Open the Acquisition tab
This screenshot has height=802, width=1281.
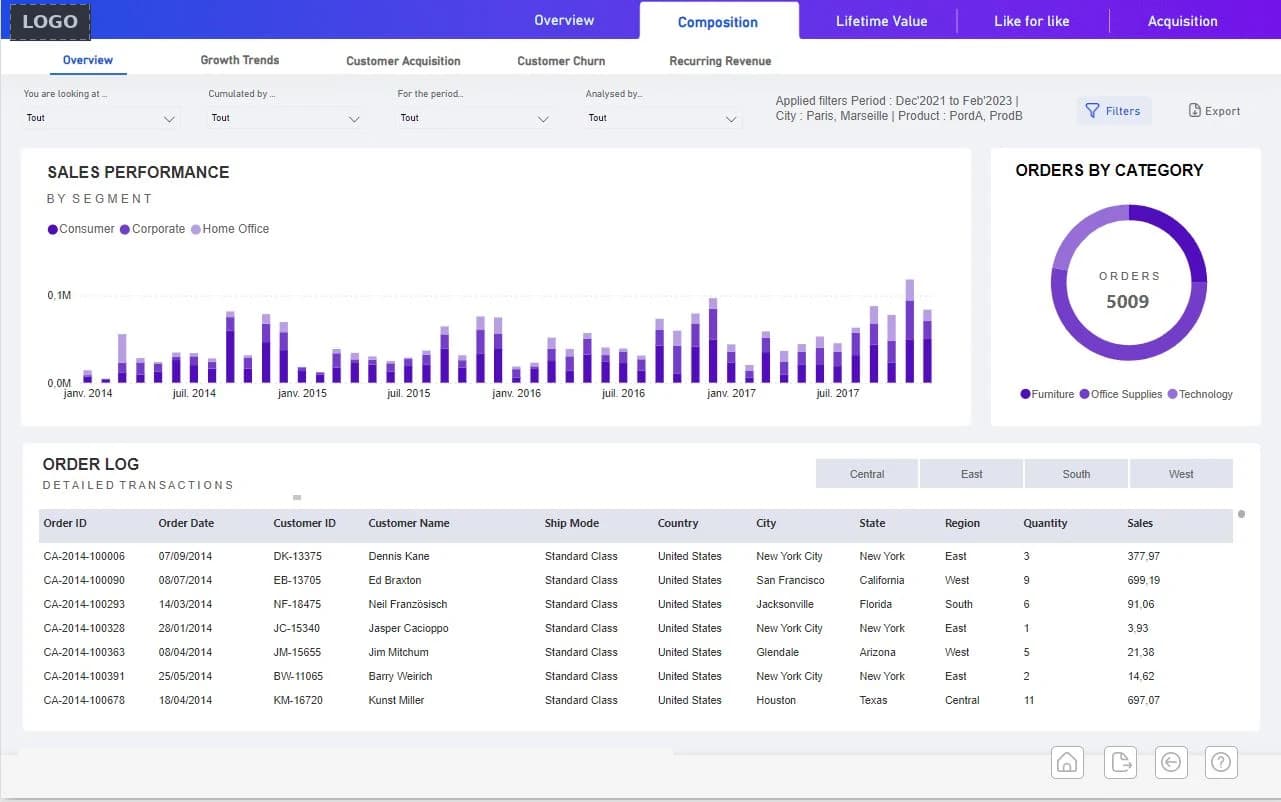pyautogui.click(x=1183, y=21)
